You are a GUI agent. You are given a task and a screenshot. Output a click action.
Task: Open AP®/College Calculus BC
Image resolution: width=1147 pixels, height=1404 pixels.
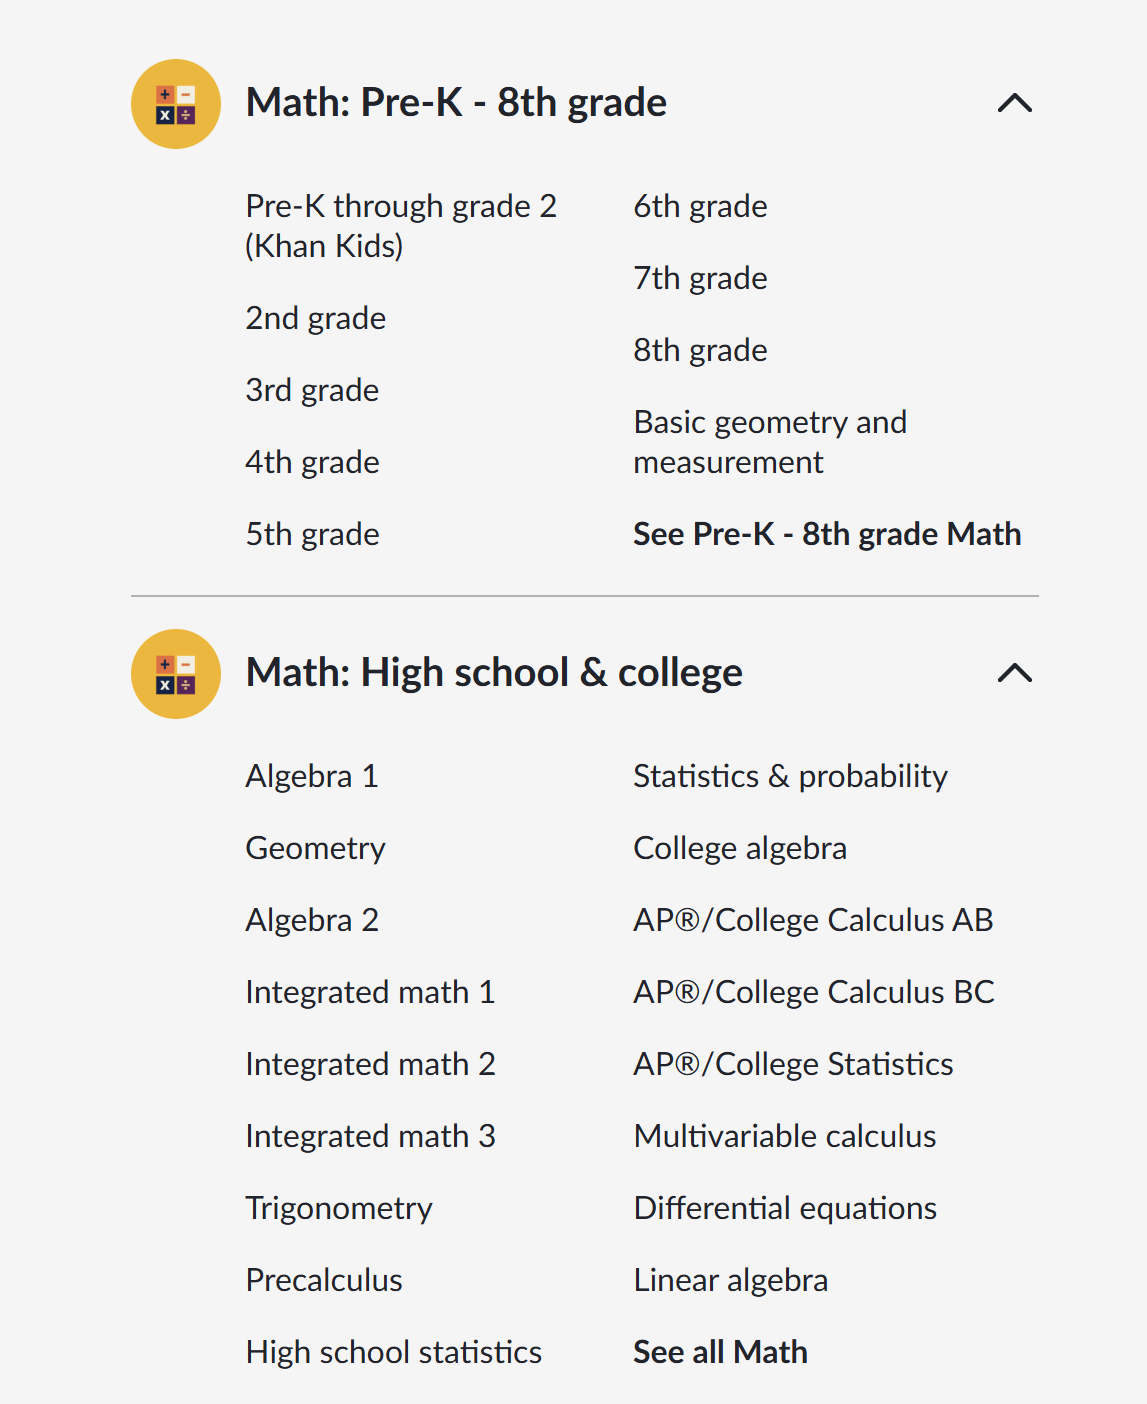point(813,992)
